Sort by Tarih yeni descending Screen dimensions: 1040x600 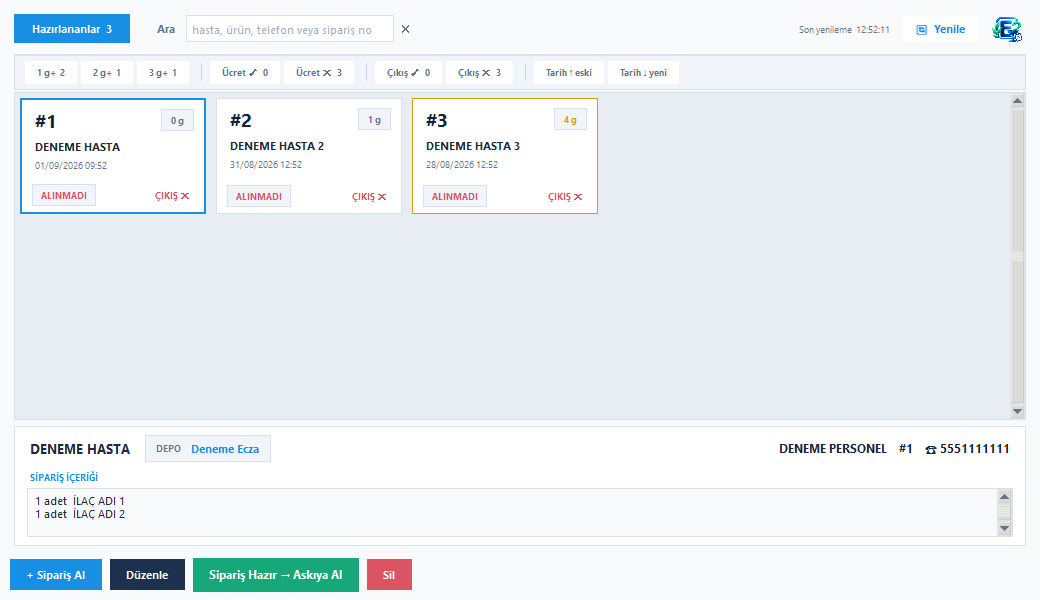click(x=643, y=73)
